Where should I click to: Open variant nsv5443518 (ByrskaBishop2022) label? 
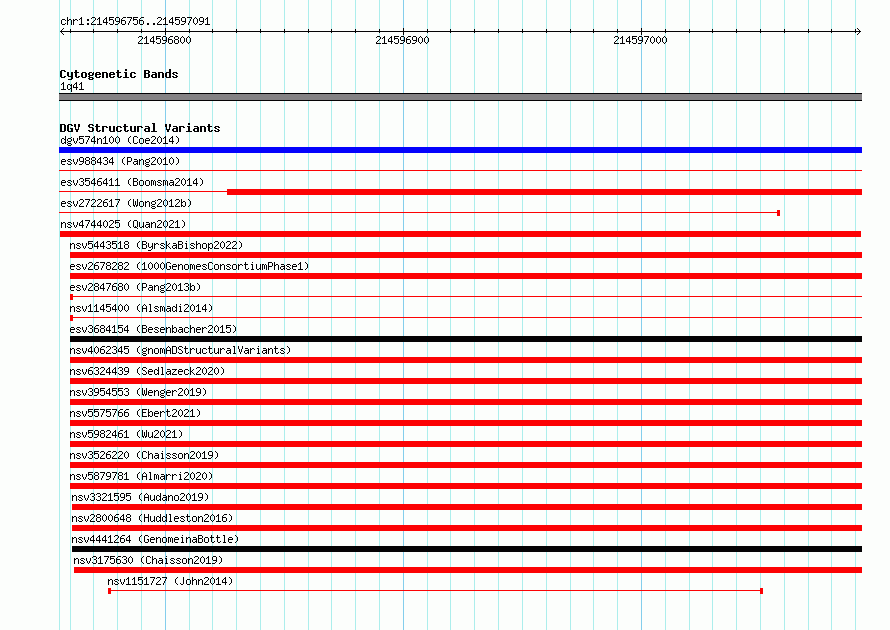[156, 245]
